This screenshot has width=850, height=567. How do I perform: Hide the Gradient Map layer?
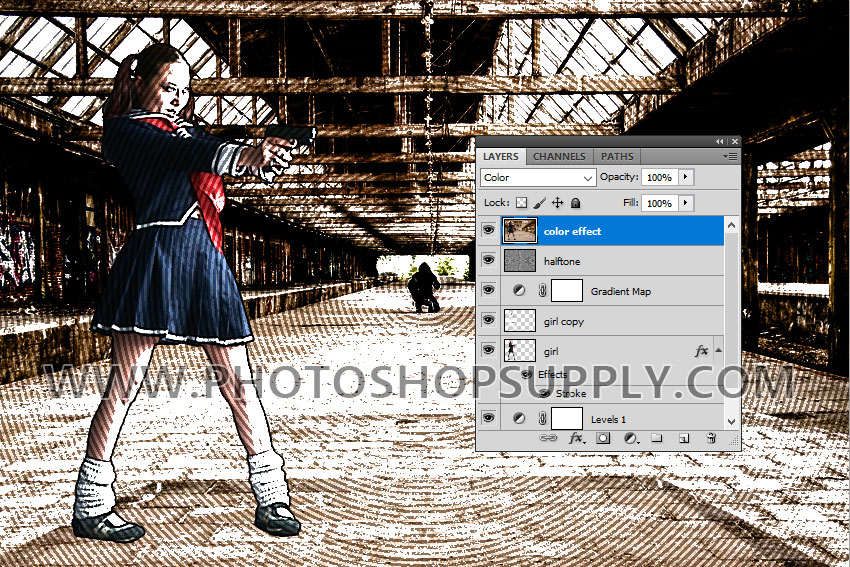pyautogui.click(x=488, y=289)
